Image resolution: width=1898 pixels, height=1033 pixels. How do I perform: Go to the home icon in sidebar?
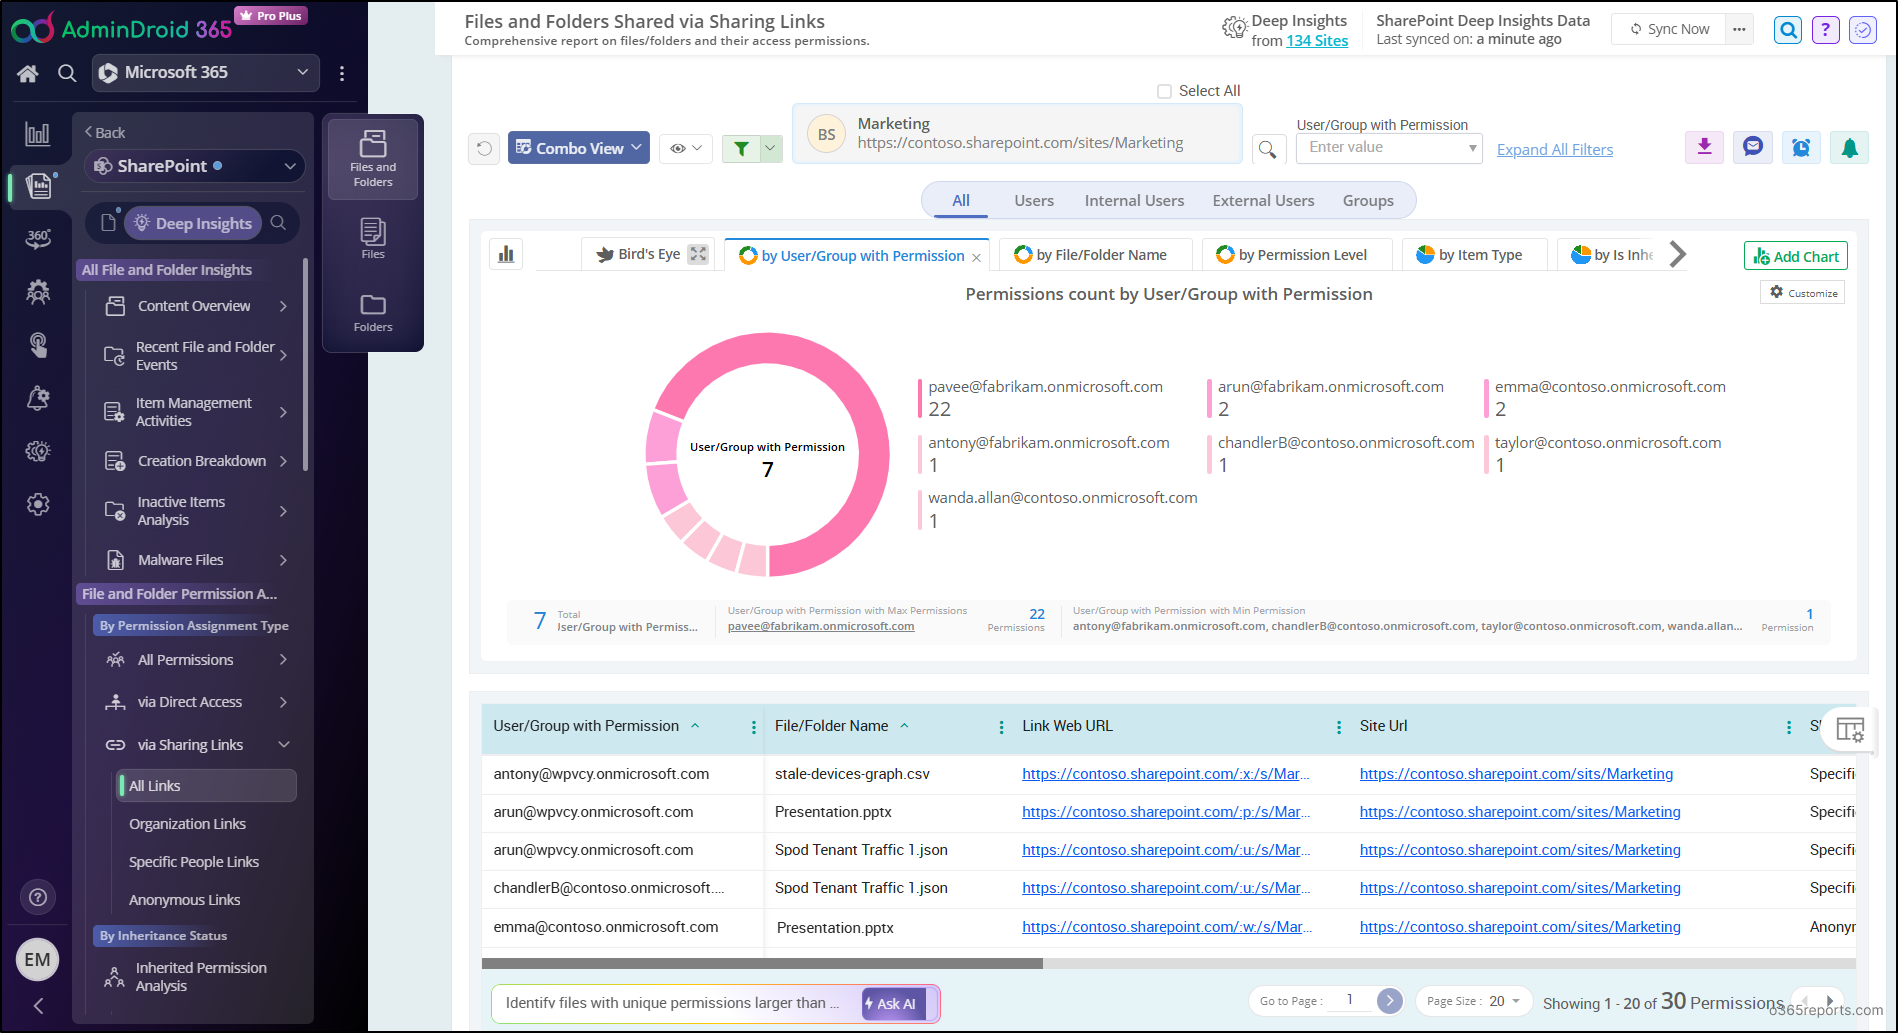(28, 73)
